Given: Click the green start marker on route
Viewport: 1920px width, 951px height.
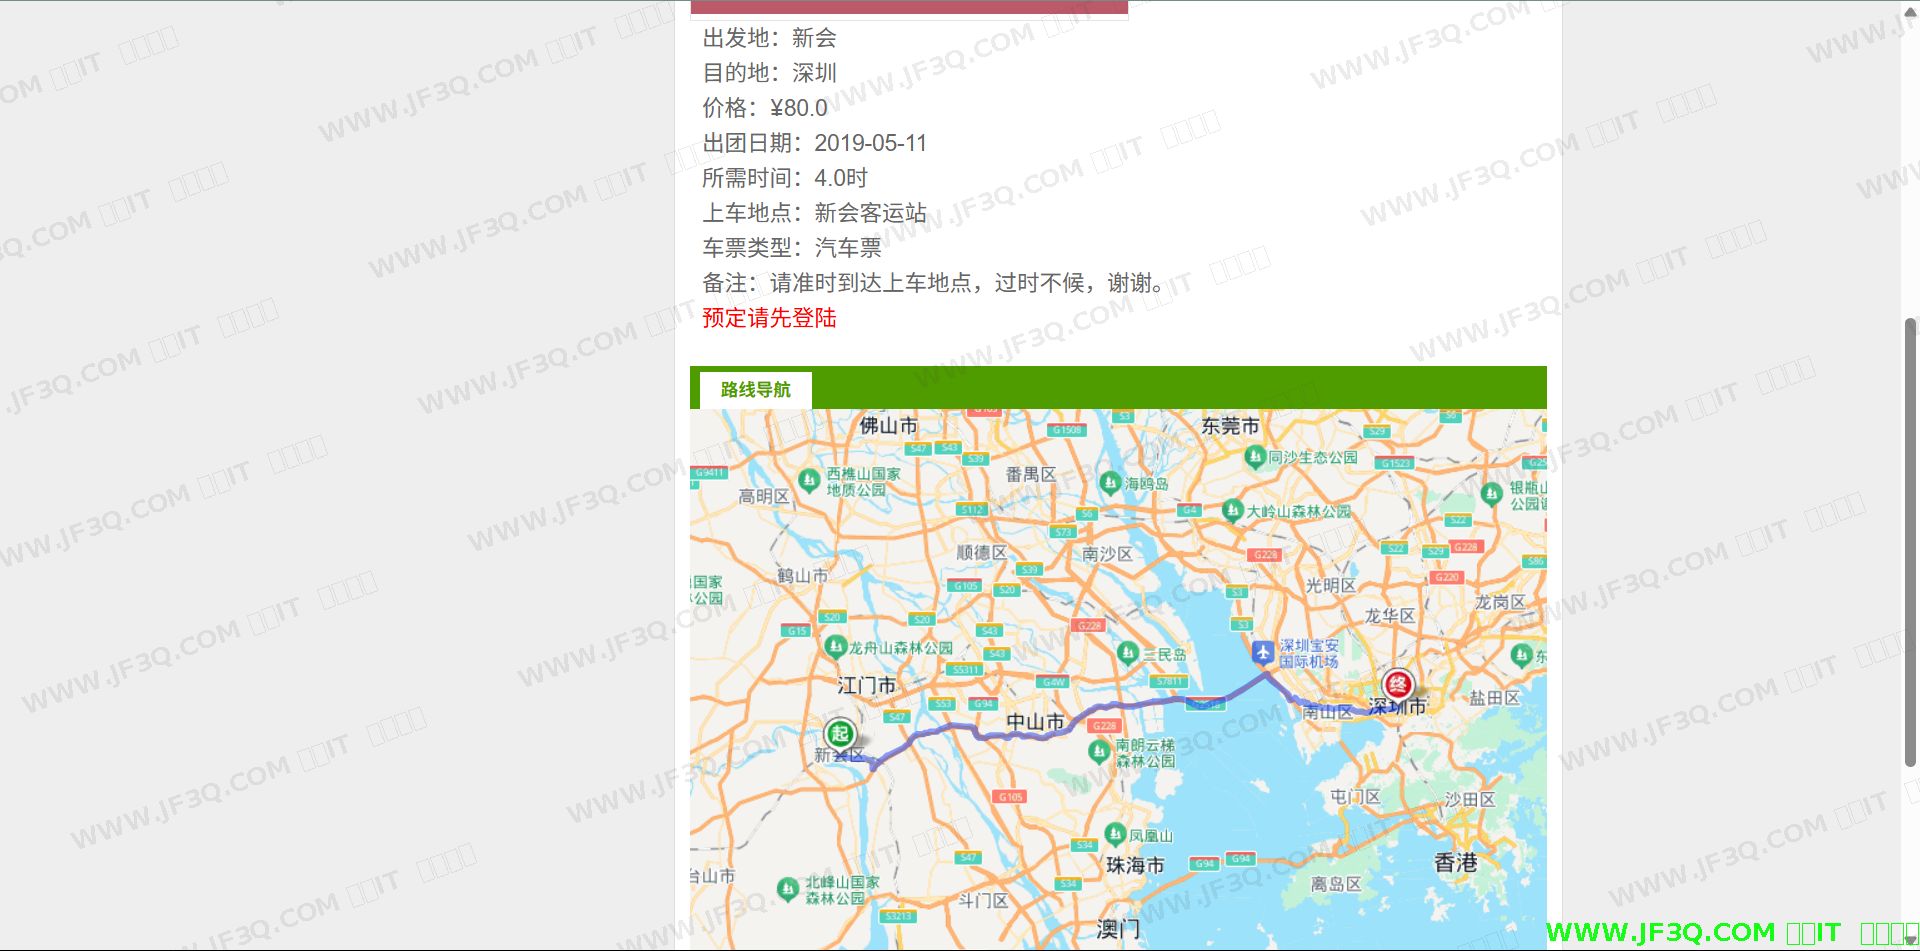Looking at the screenshot, I should tap(840, 734).
